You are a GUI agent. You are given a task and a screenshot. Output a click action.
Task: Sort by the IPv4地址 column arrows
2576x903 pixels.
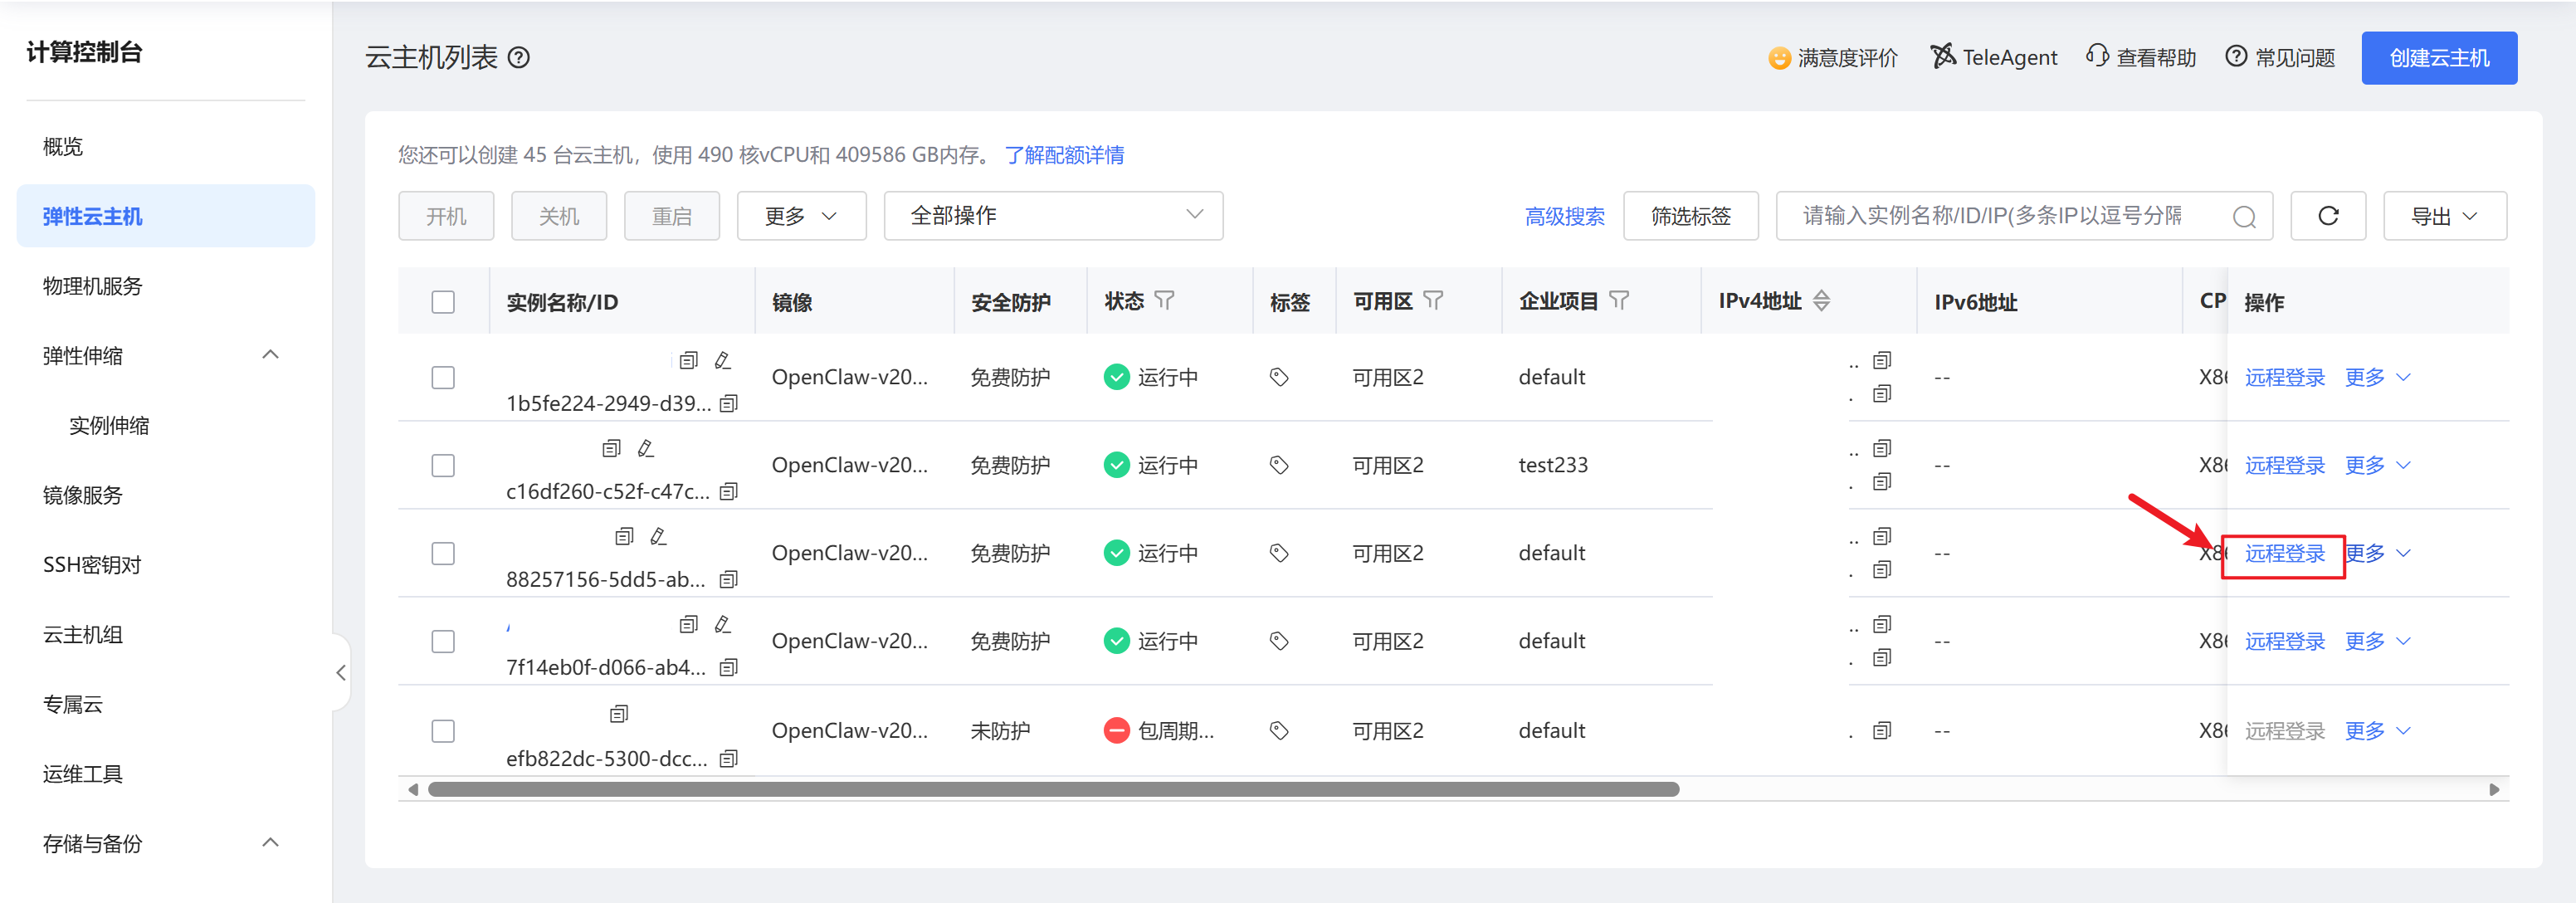[x=1821, y=300]
